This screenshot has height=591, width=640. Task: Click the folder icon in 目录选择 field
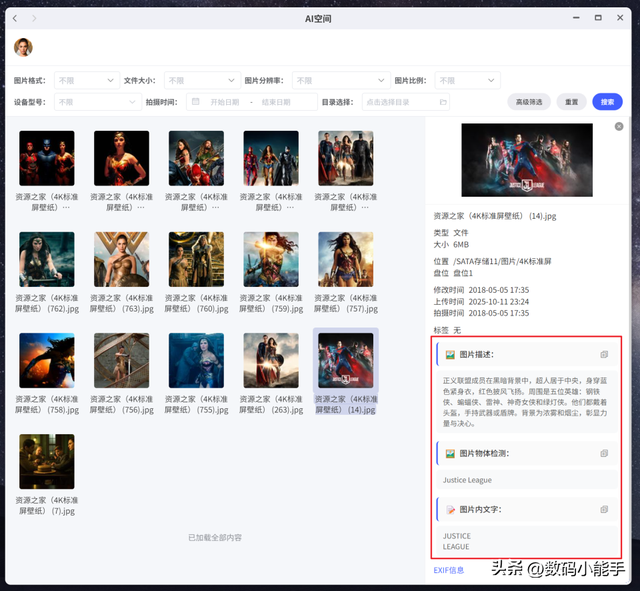click(x=443, y=102)
